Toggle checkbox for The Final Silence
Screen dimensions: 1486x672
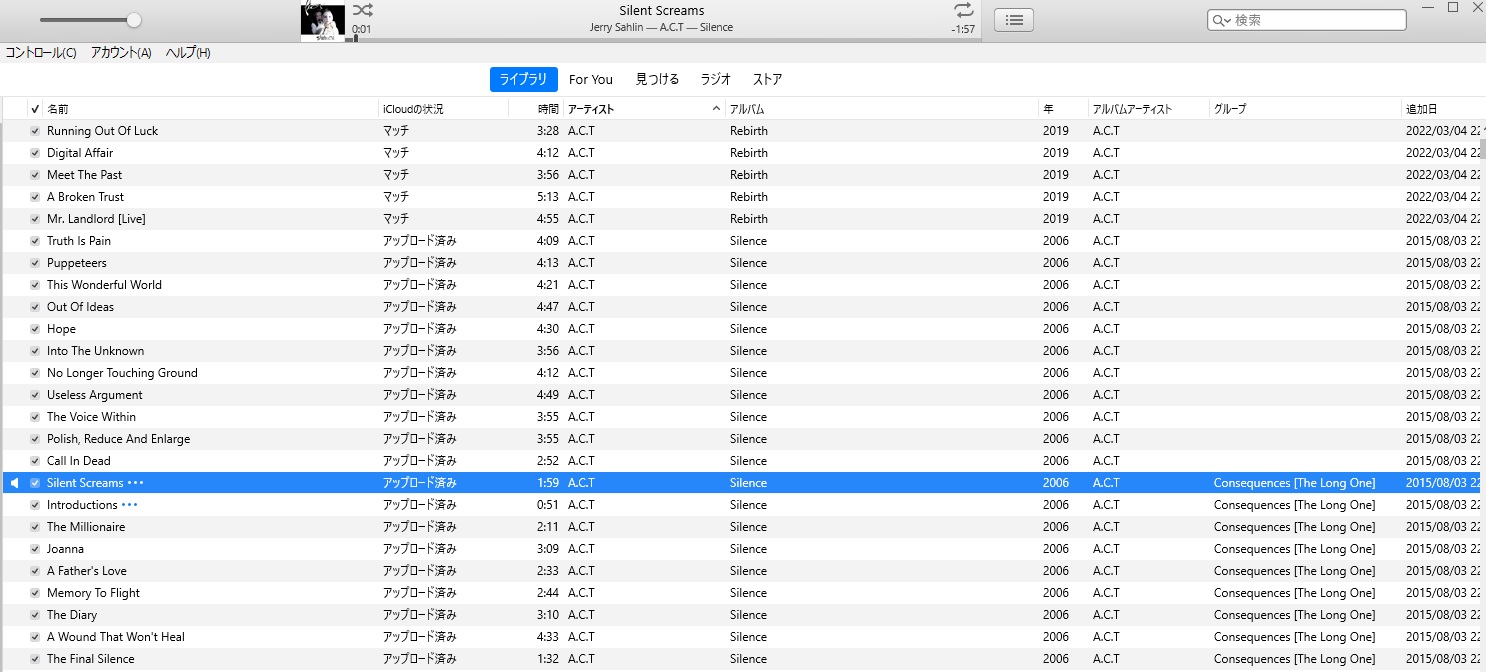pos(35,659)
